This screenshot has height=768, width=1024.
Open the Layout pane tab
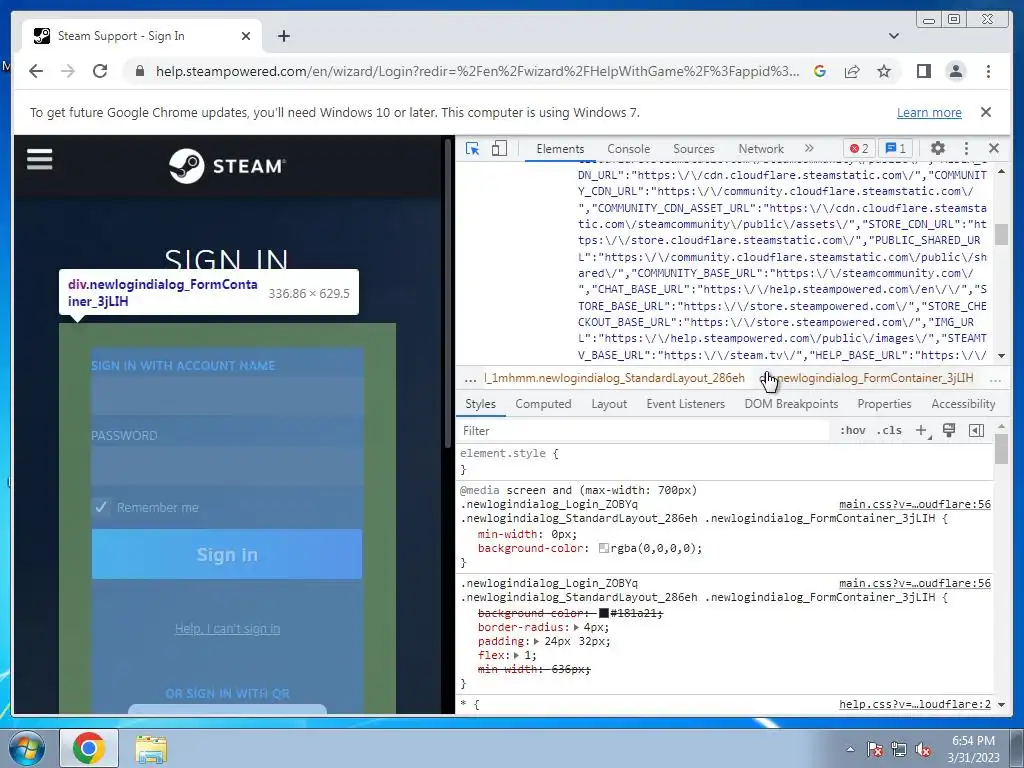pos(609,404)
